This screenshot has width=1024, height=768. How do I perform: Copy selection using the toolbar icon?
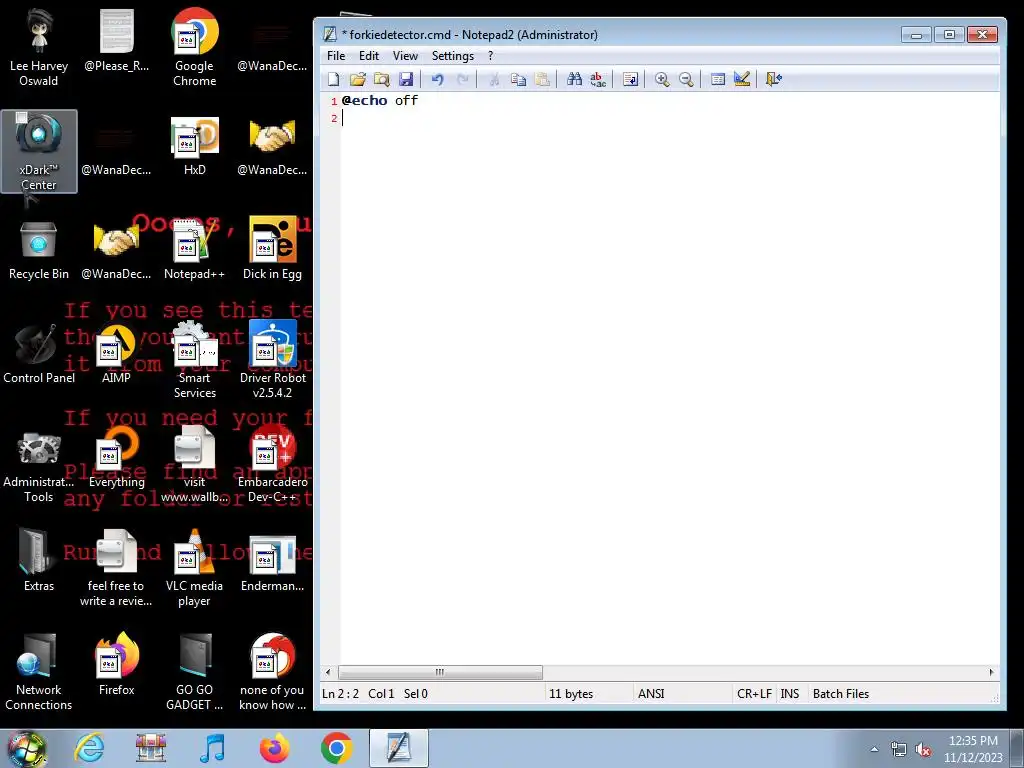519,80
